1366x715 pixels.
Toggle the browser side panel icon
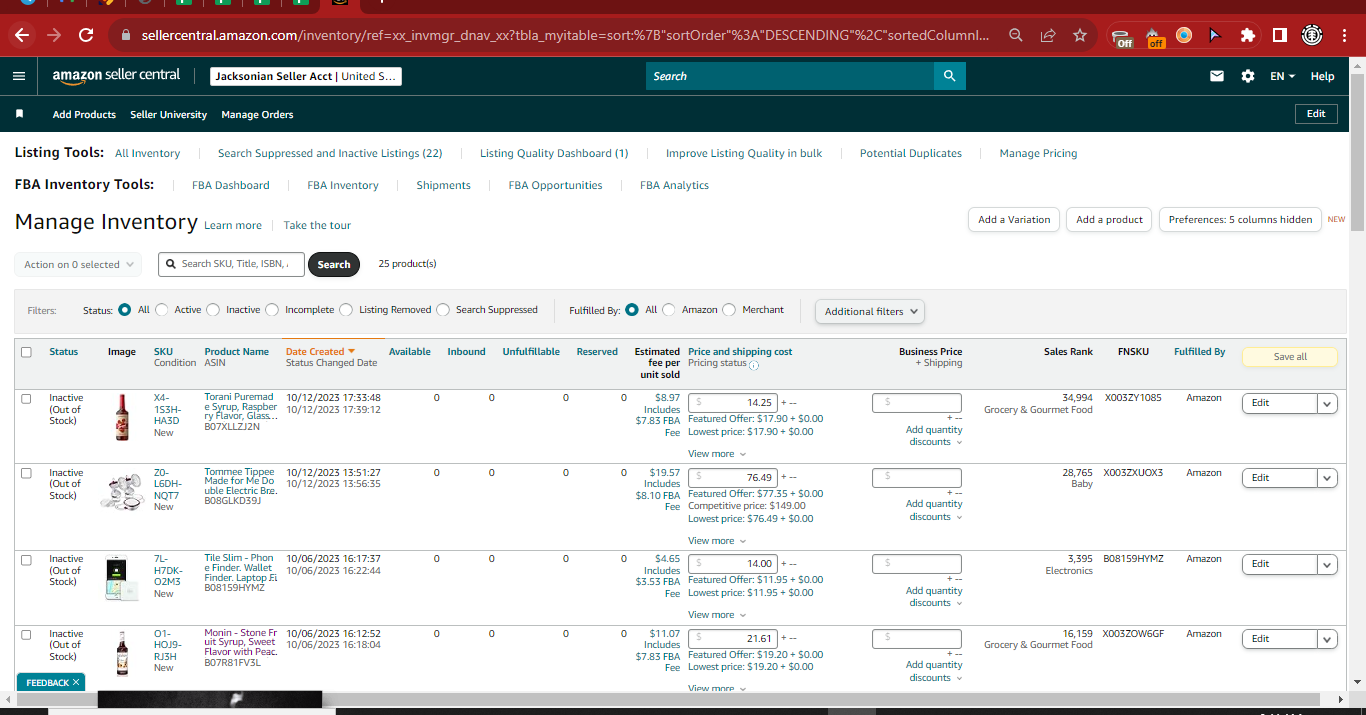[x=1279, y=35]
